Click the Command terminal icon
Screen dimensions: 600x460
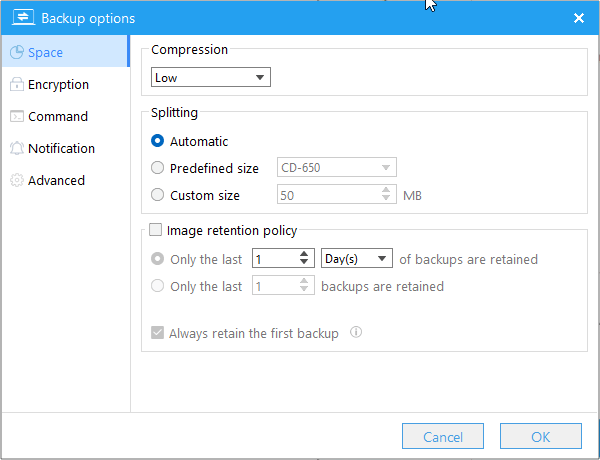(16, 117)
